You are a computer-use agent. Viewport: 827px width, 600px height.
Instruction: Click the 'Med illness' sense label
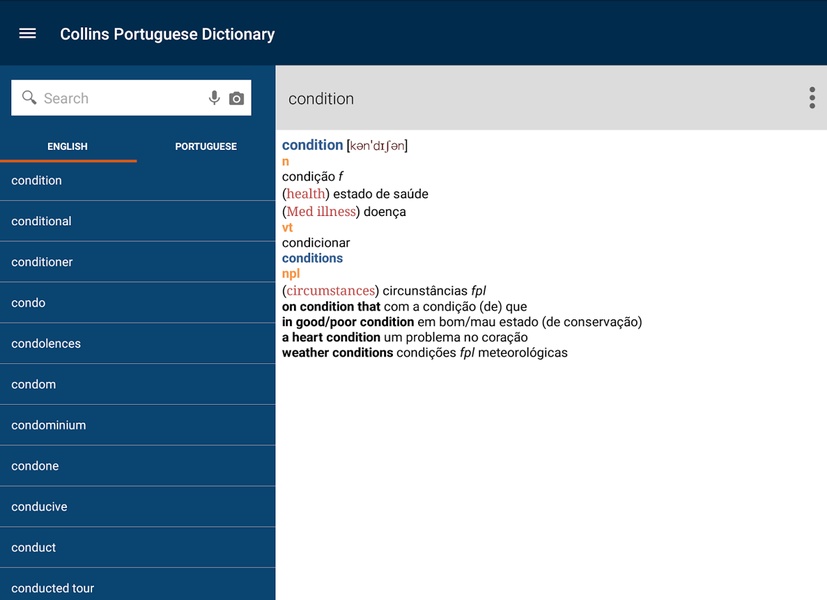(321, 211)
